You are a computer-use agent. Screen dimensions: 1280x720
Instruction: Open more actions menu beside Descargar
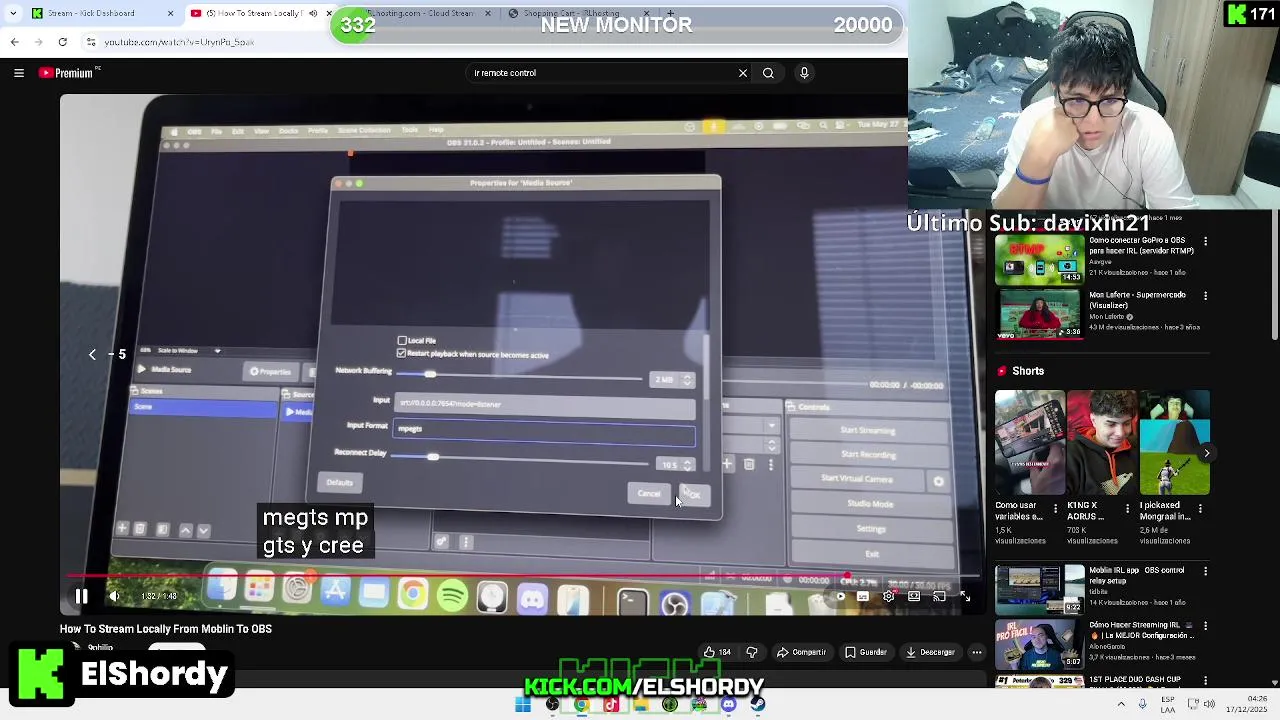[977, 652]
